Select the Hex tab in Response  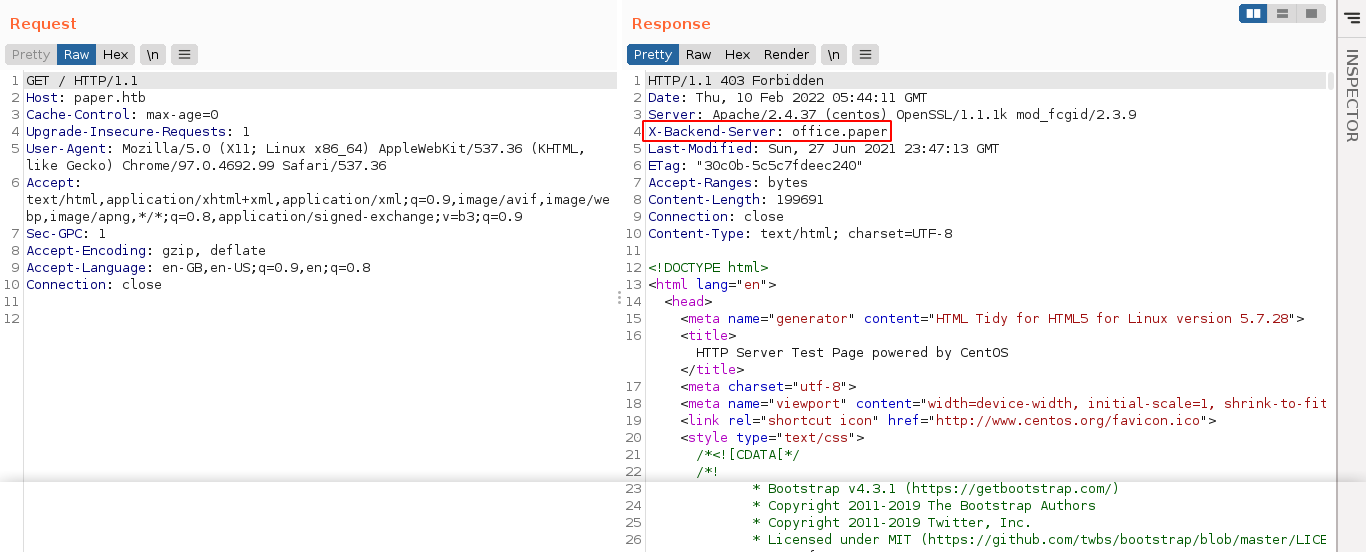coord(737,55)
